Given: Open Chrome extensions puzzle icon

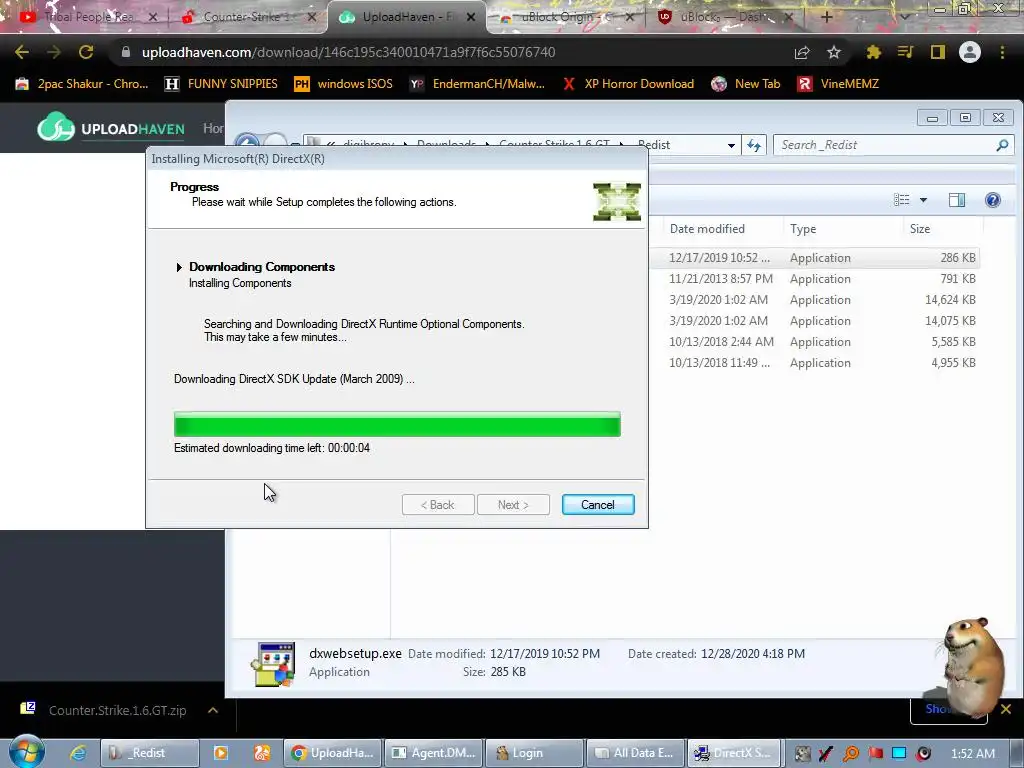Looking at the screenshot, I should (x=873, y=52).
